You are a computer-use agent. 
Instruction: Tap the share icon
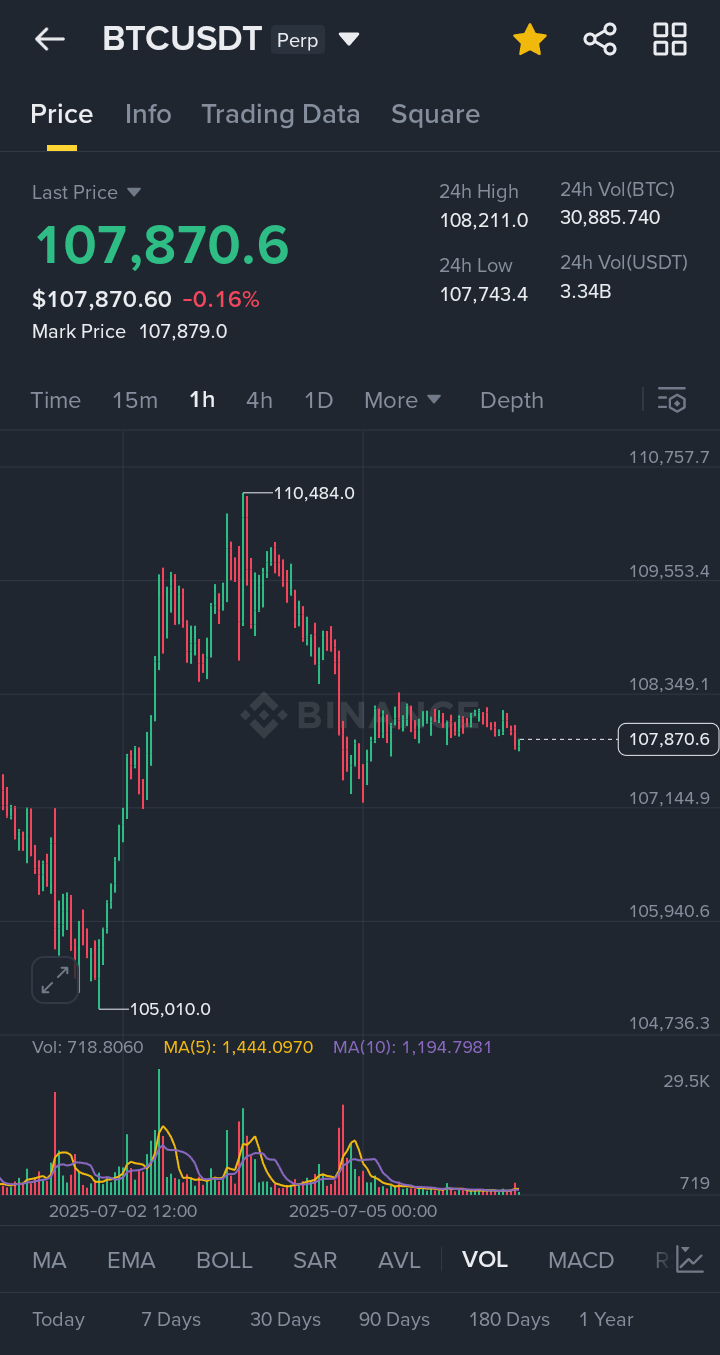coord(600,40)
